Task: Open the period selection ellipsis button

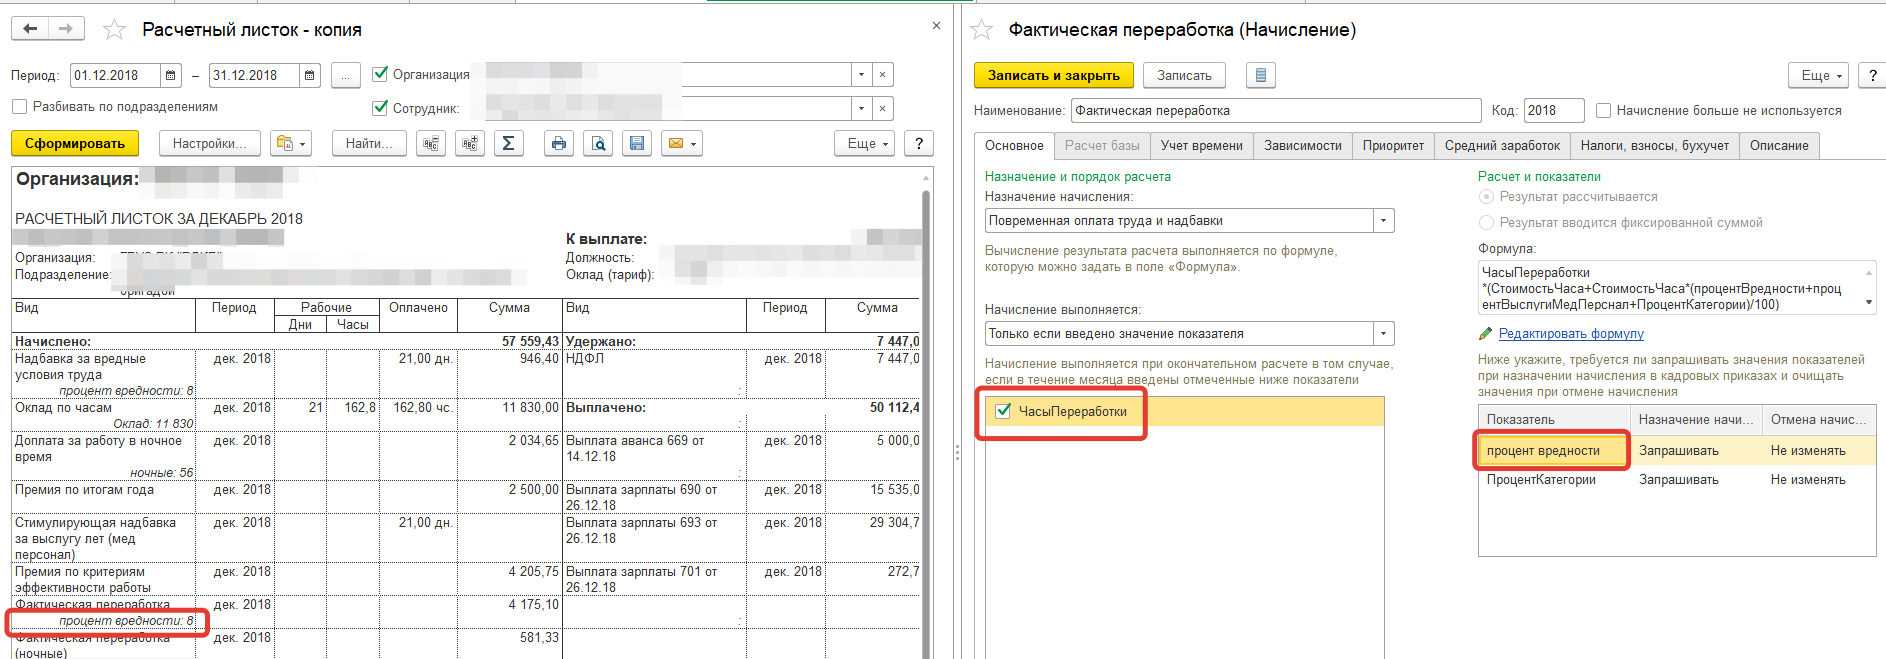Action: click(x=345, y=75)
